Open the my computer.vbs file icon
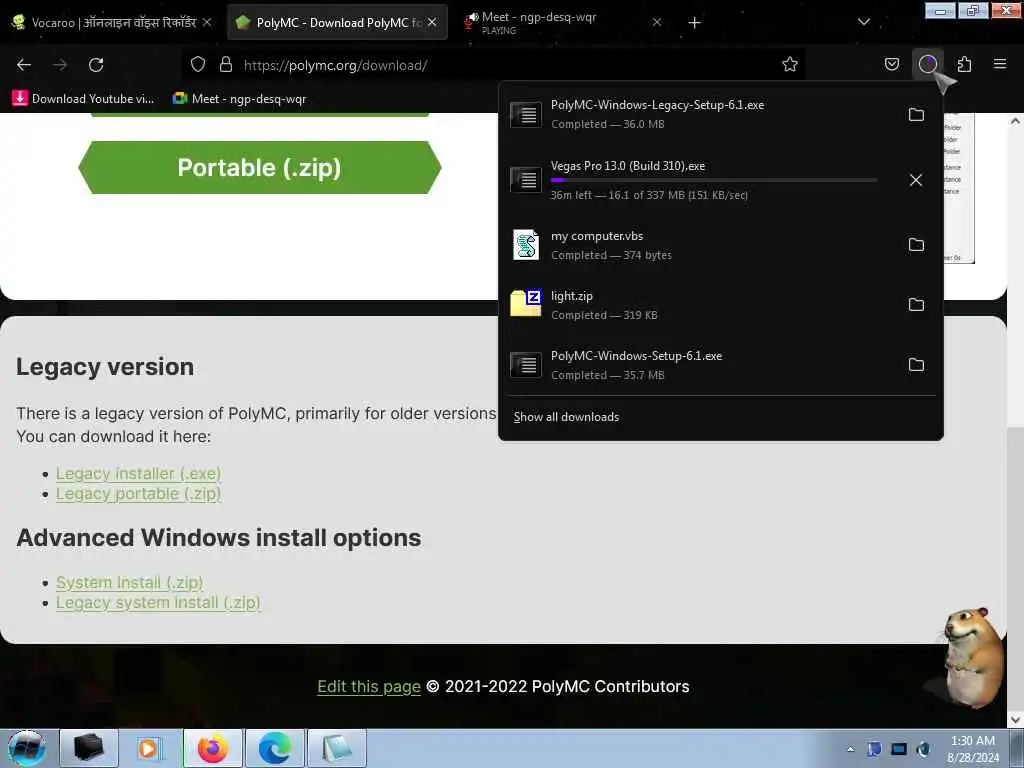The width and height of the screenshot is (1024, 768). tap(526, 245)
